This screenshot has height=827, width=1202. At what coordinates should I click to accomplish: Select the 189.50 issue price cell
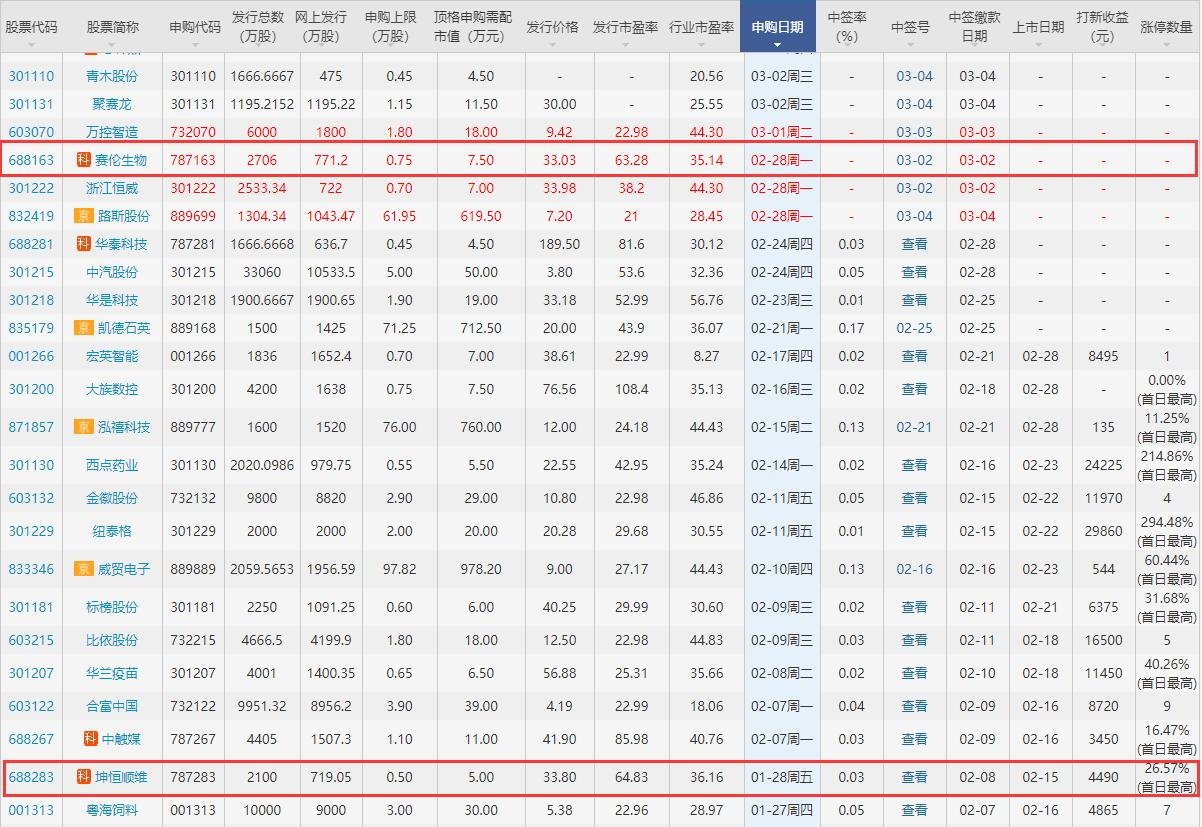pos(559,244)
